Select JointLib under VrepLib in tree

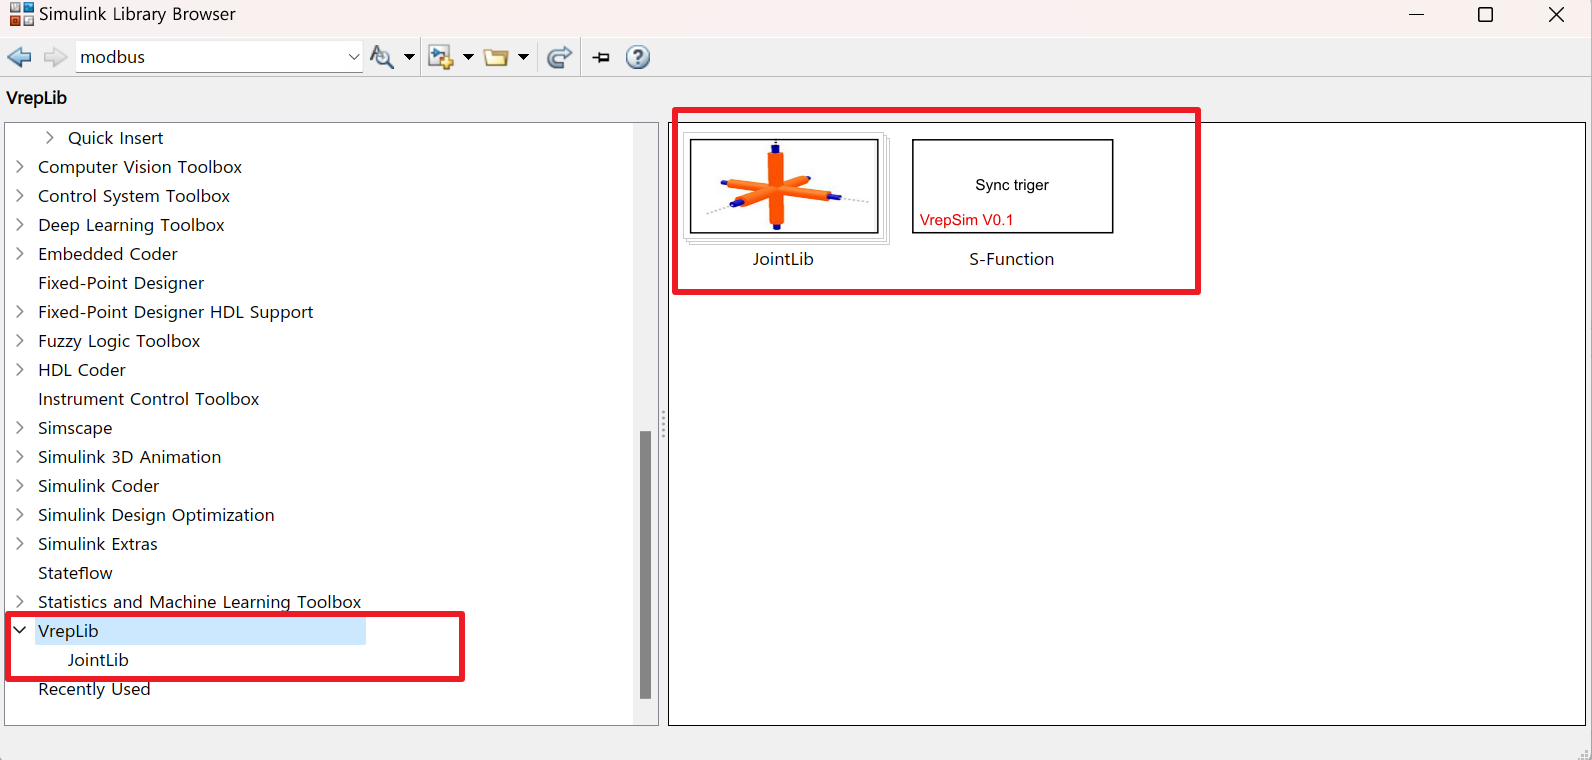(98, 660)
